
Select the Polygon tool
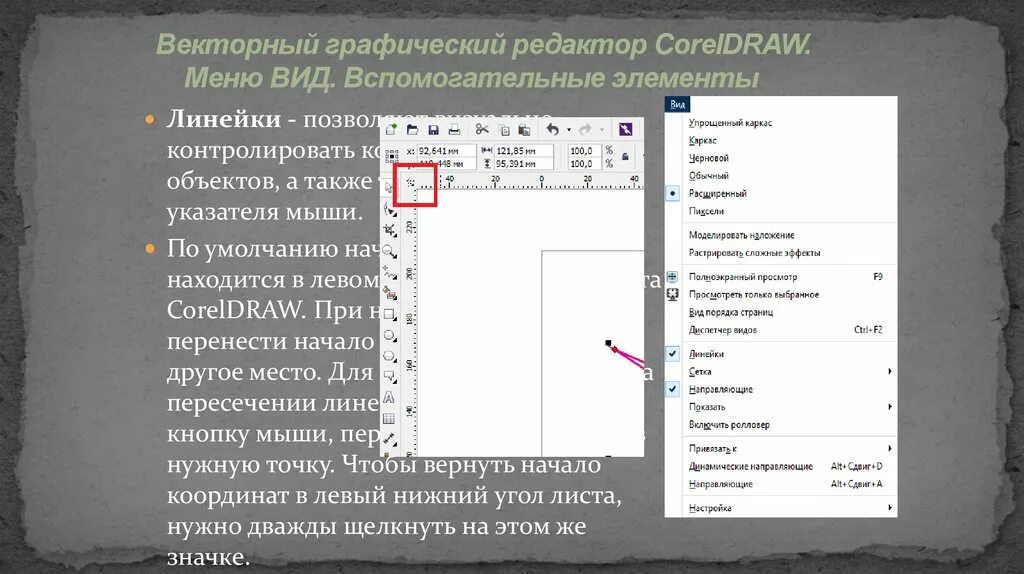(390, 357)
